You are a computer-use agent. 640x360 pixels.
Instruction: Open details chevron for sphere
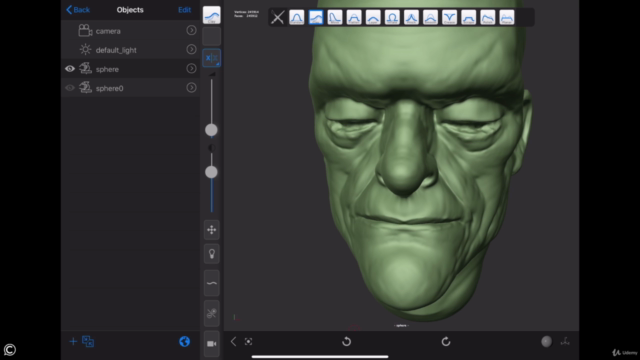[191, 69]
